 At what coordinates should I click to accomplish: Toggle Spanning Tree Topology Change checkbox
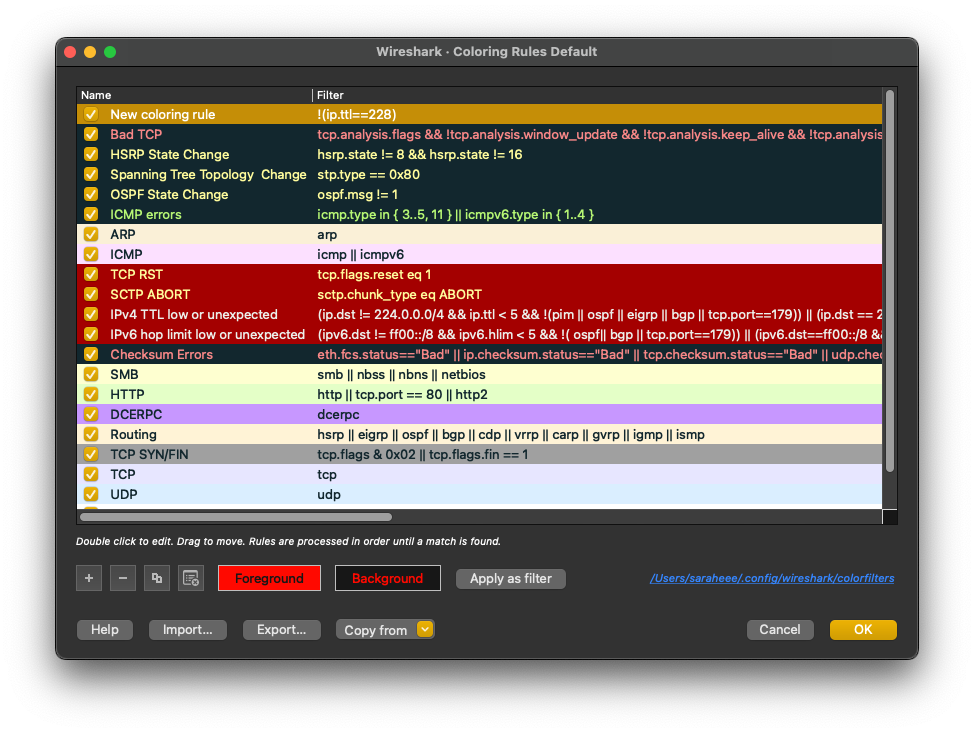pos(91,175)
